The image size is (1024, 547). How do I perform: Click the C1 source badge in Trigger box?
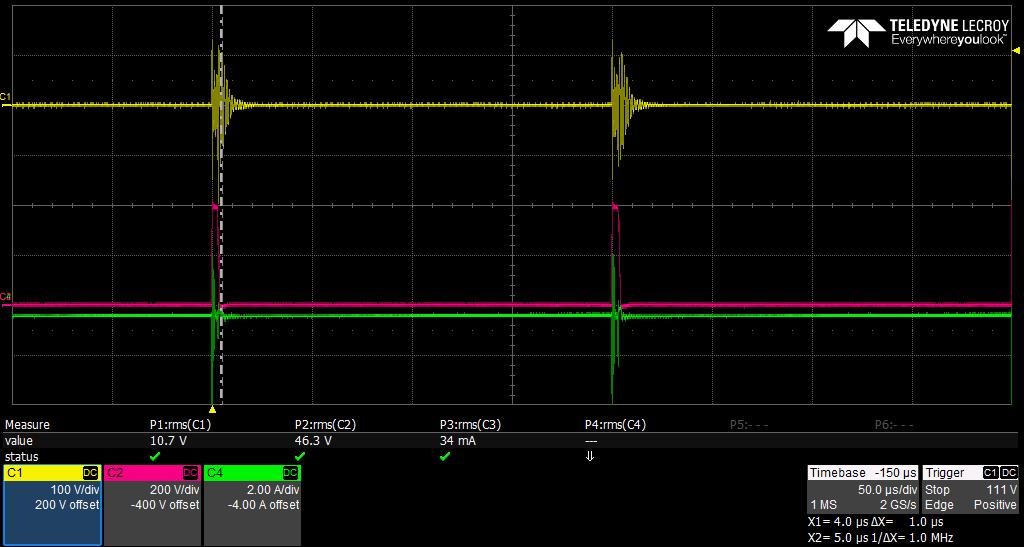pyautogui.click(x=991, y=473)
